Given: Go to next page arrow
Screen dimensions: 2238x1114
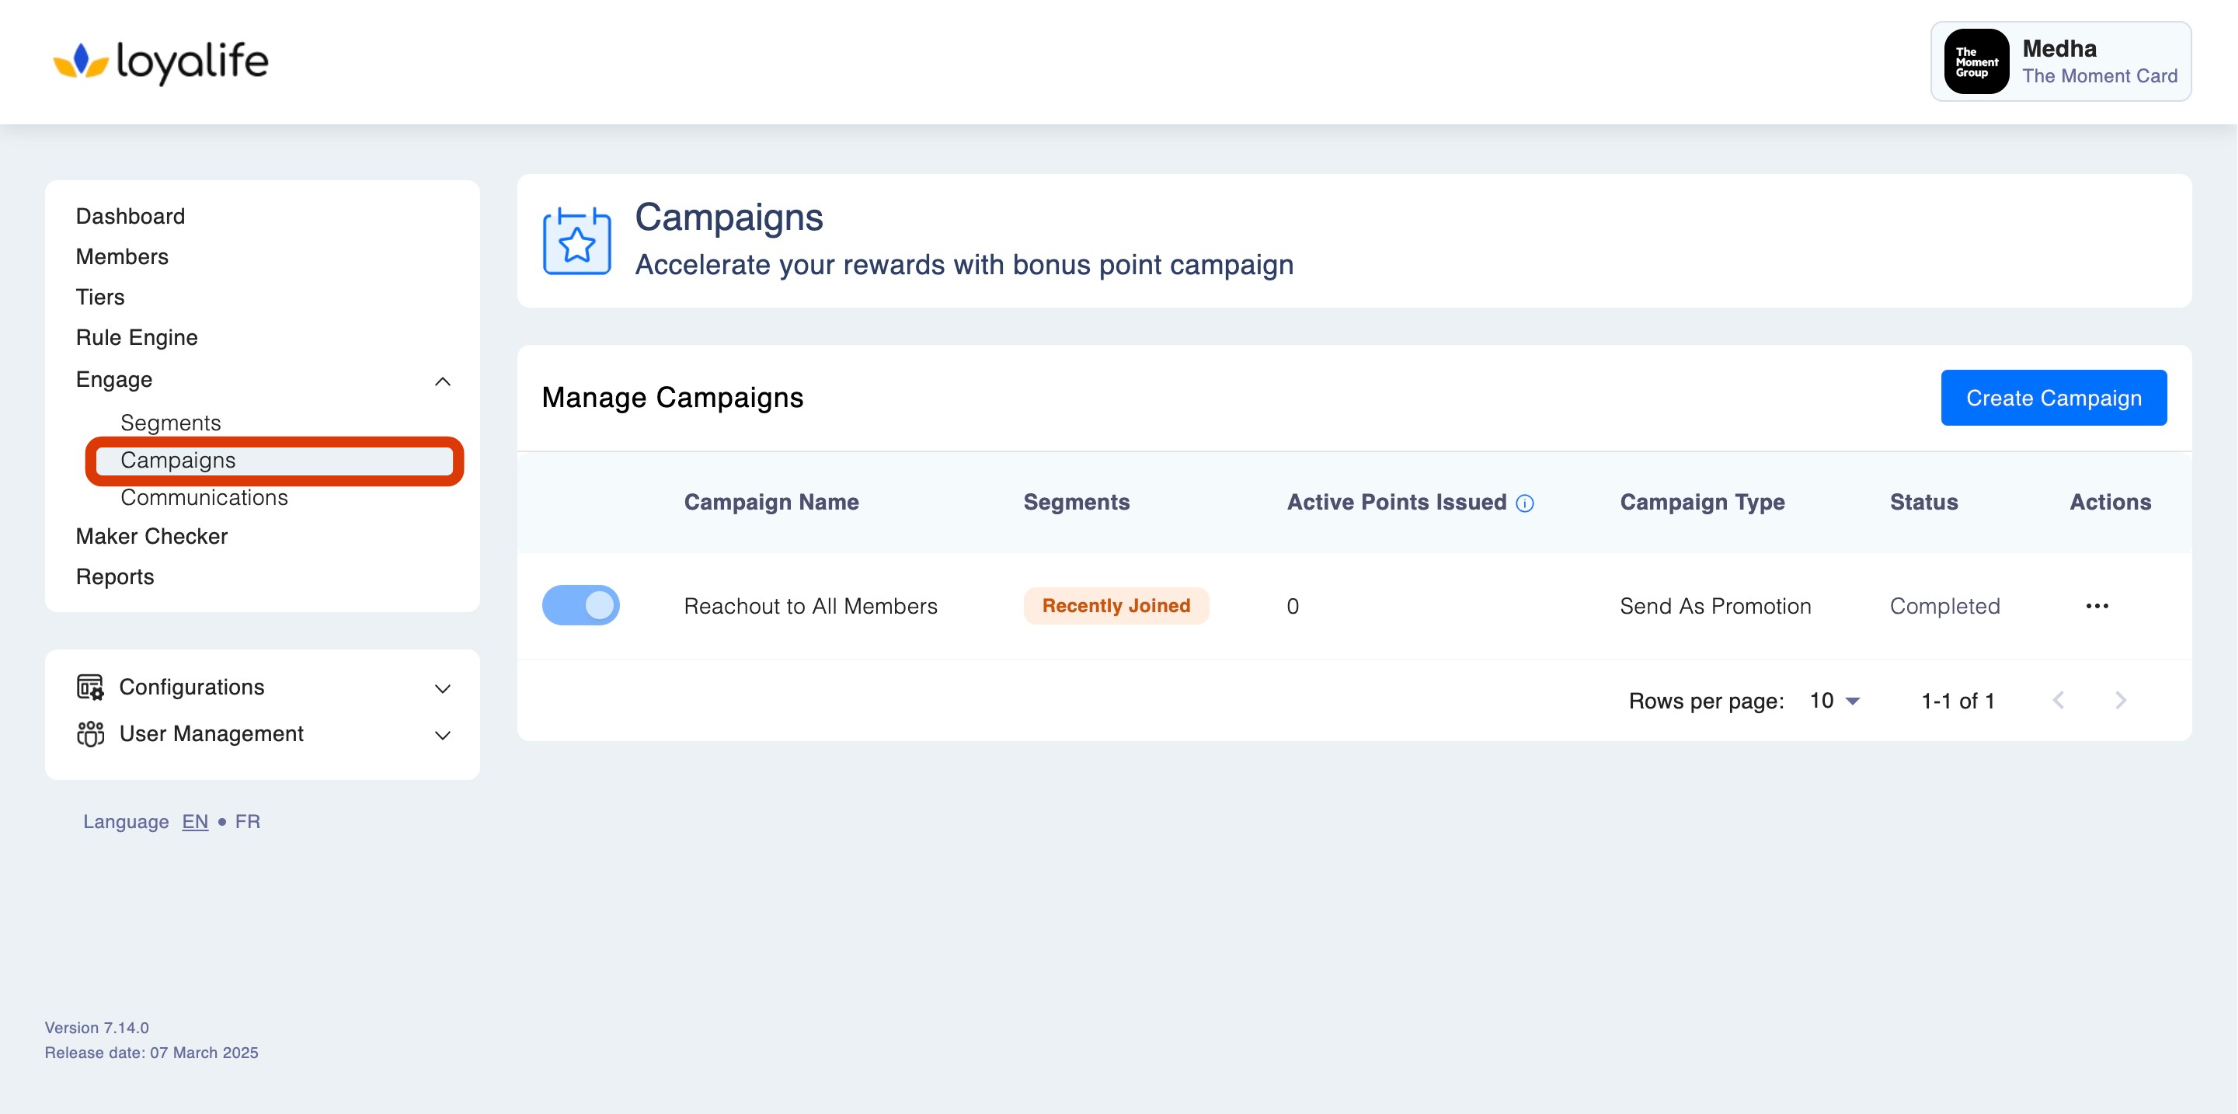Looking at the screenshot, I should pos(2120,700).
